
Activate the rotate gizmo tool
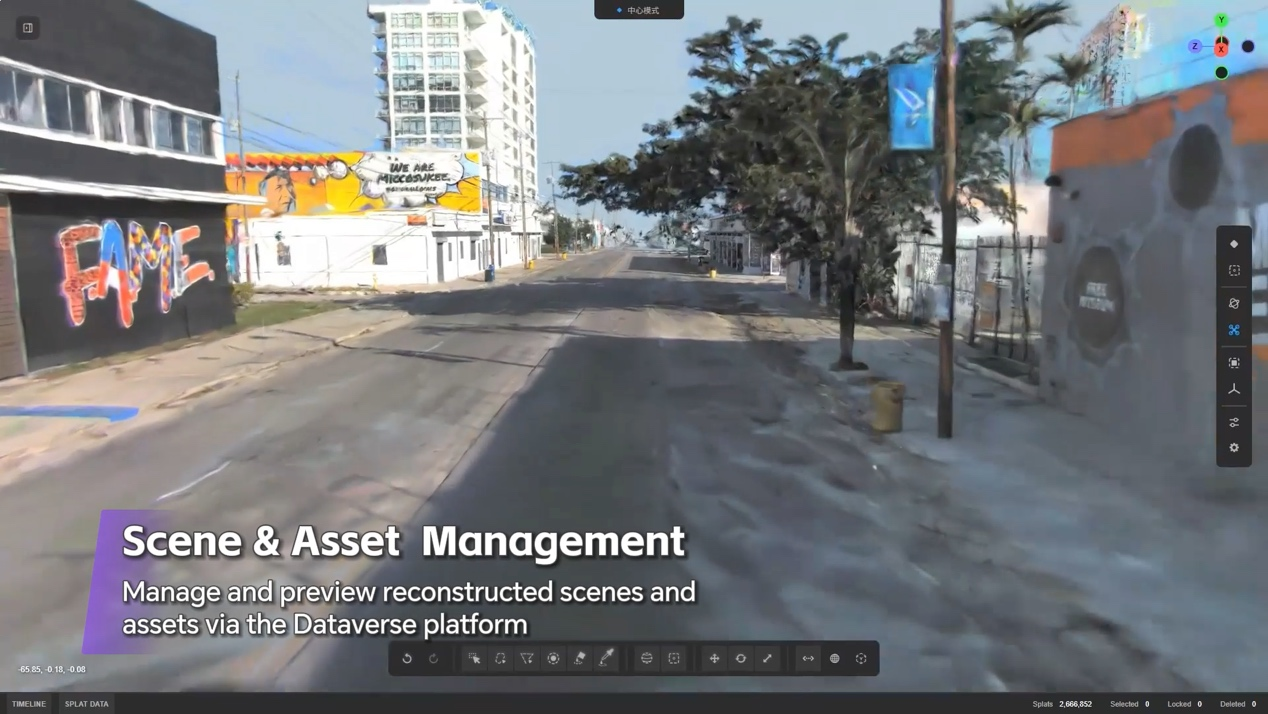pyautogui.click(x=741, y=658)
